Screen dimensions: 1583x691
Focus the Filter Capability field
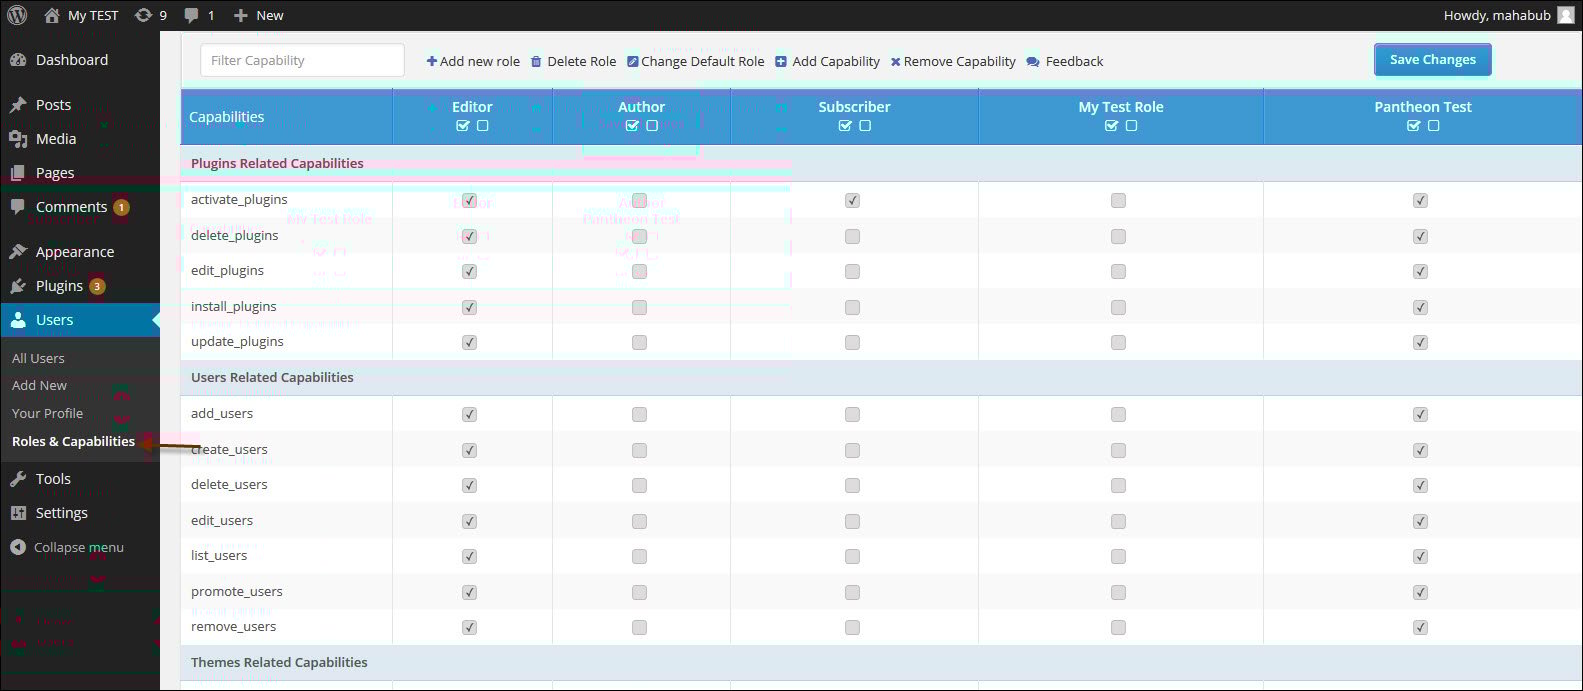point(302,60)
